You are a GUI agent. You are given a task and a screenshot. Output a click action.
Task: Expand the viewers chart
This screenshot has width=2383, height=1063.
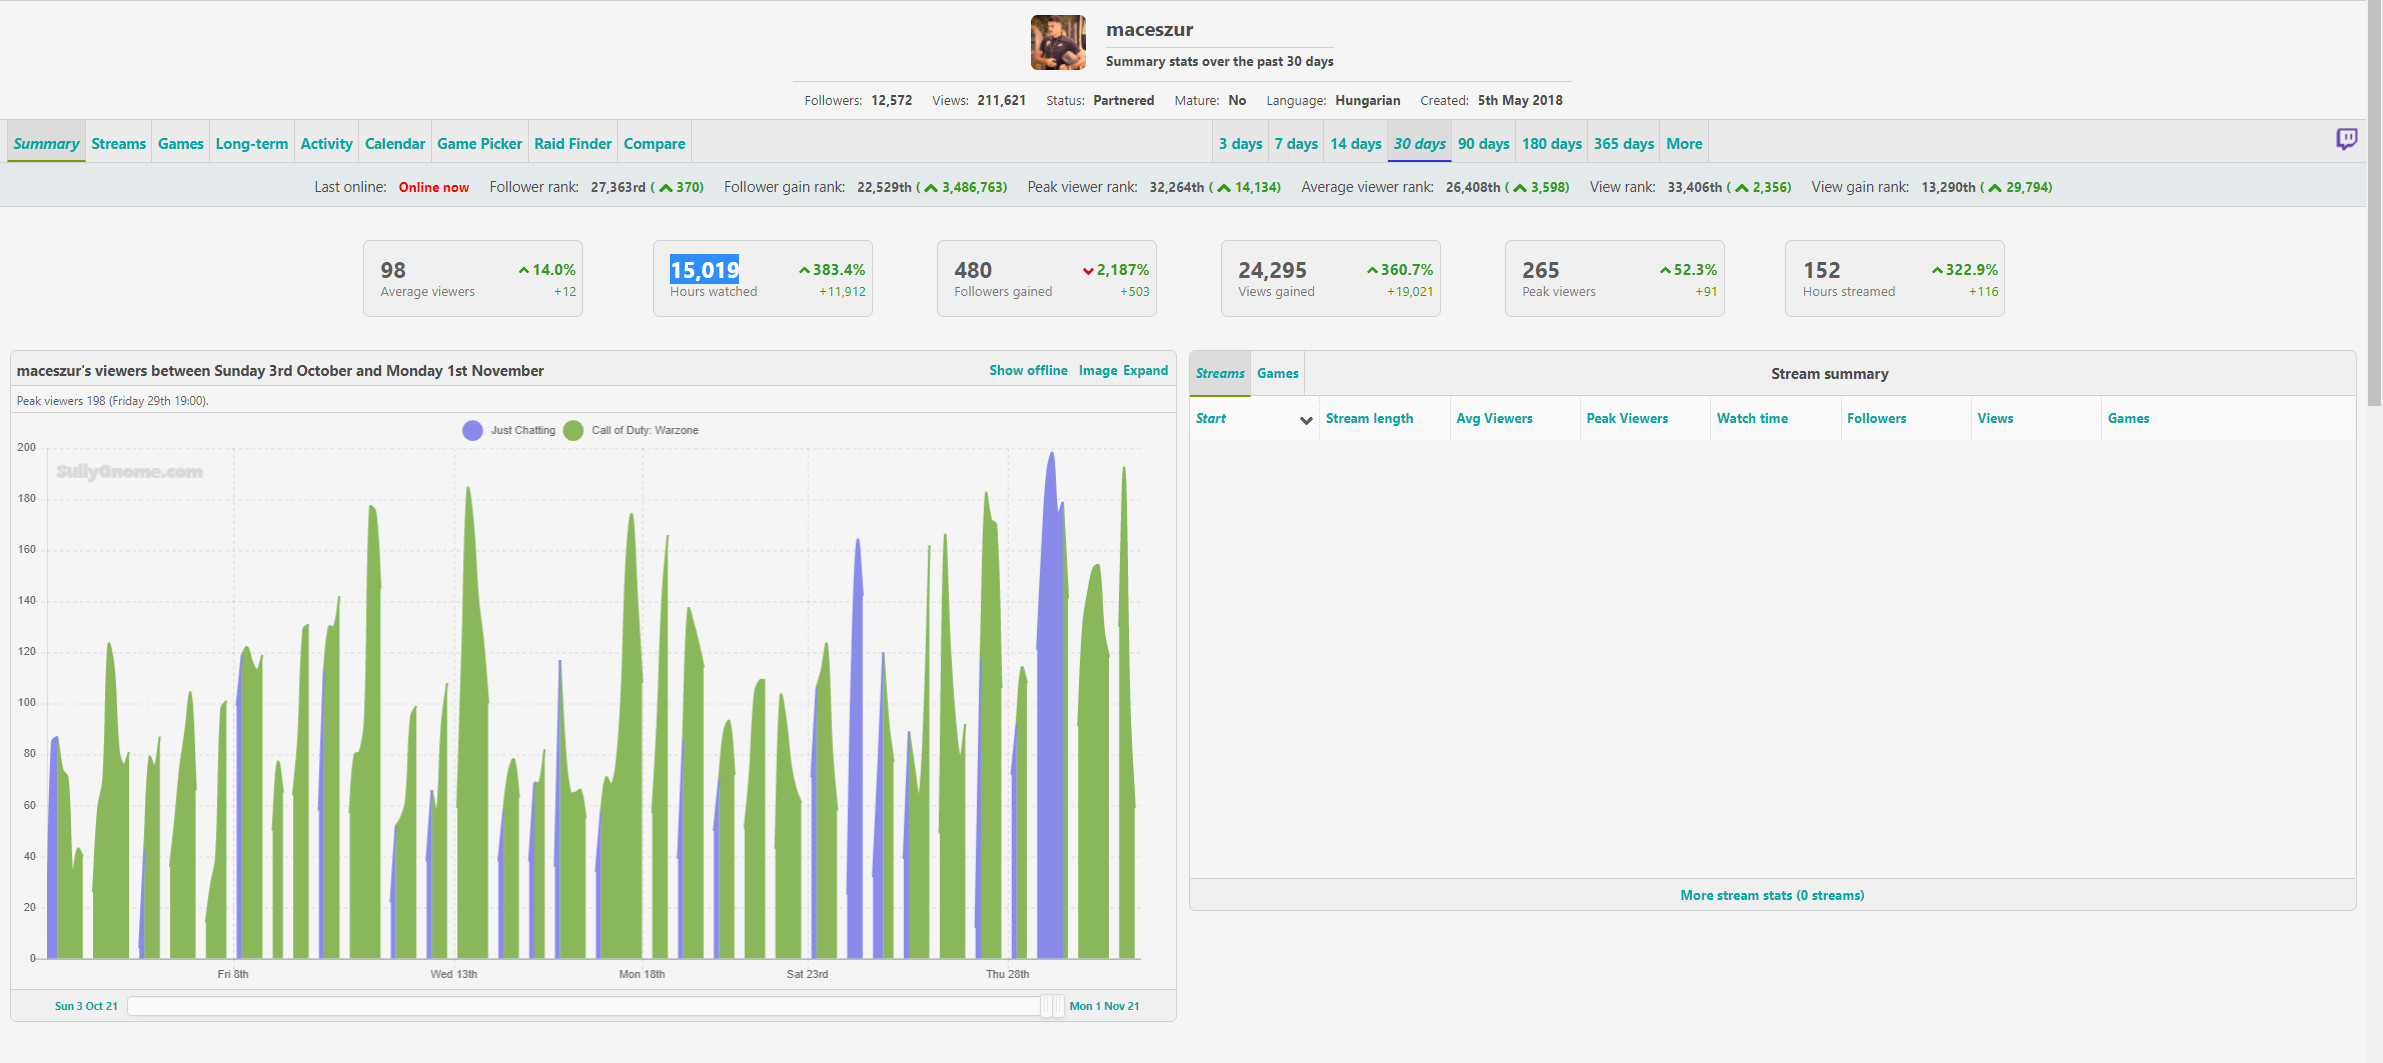(1145, 371)
